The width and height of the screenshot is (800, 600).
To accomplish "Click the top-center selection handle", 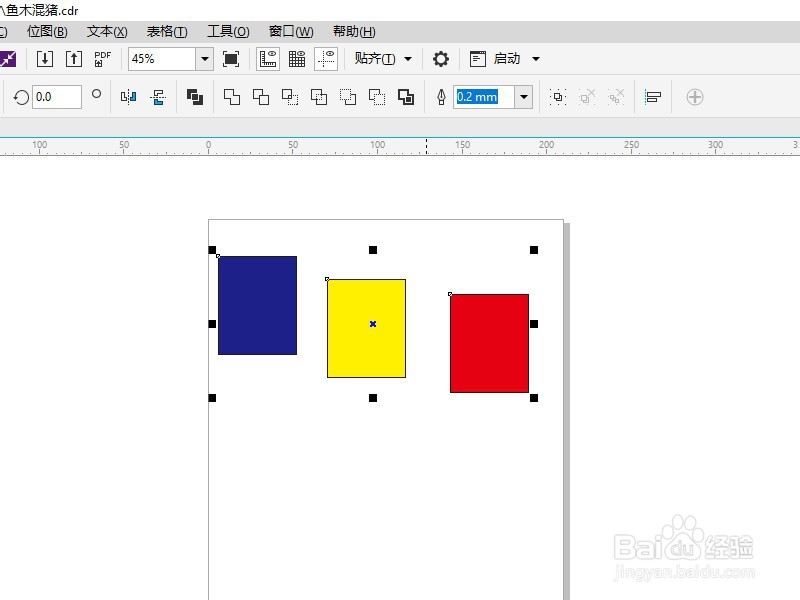I will 373,250.
